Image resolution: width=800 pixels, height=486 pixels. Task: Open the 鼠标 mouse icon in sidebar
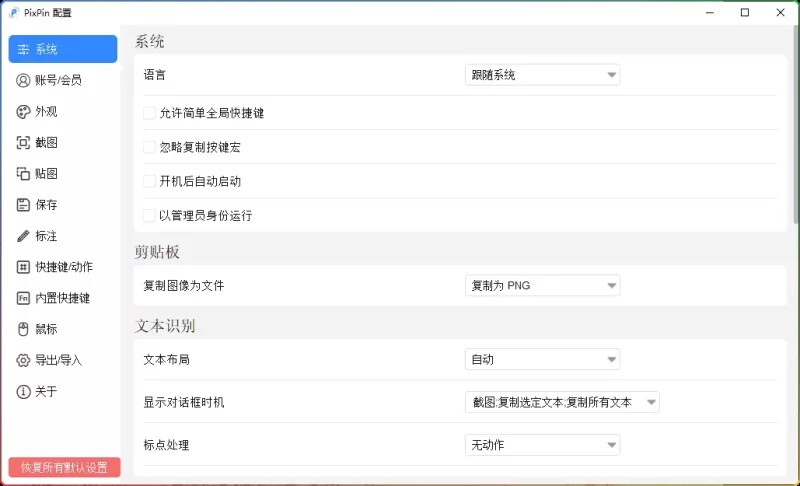(x=23, y=329)
